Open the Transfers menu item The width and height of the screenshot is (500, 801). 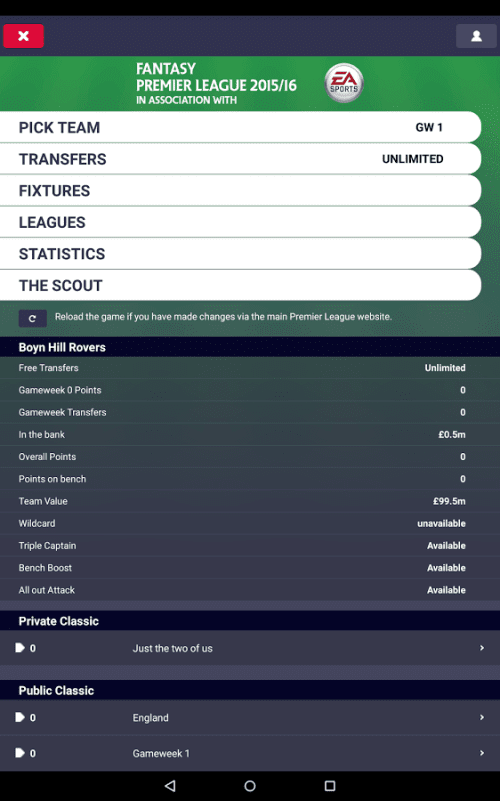(x=241, y=159)
